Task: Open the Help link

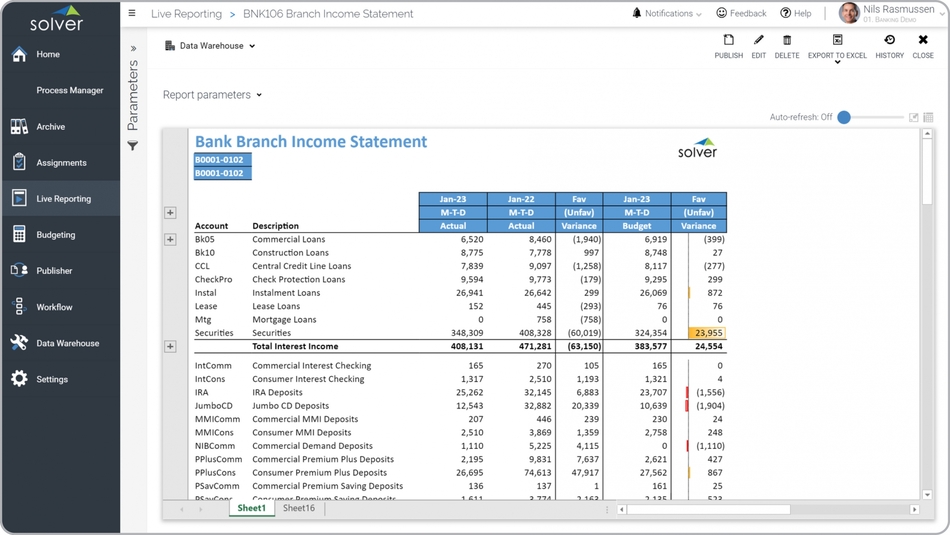Action: [x=796, y=14]
